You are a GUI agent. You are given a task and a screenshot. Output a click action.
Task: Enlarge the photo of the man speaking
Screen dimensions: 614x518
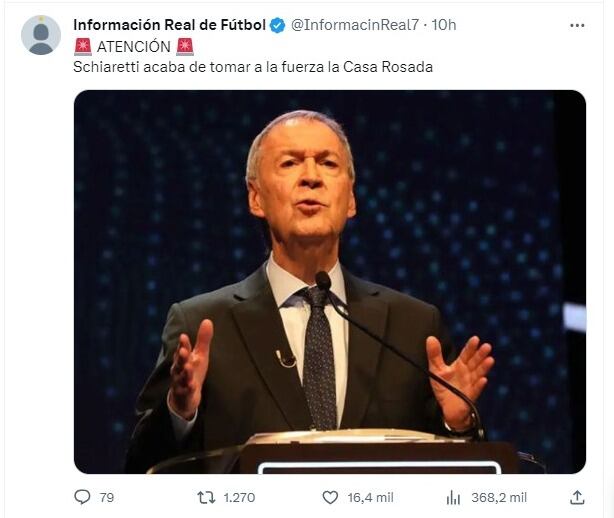tap(330, 282)
